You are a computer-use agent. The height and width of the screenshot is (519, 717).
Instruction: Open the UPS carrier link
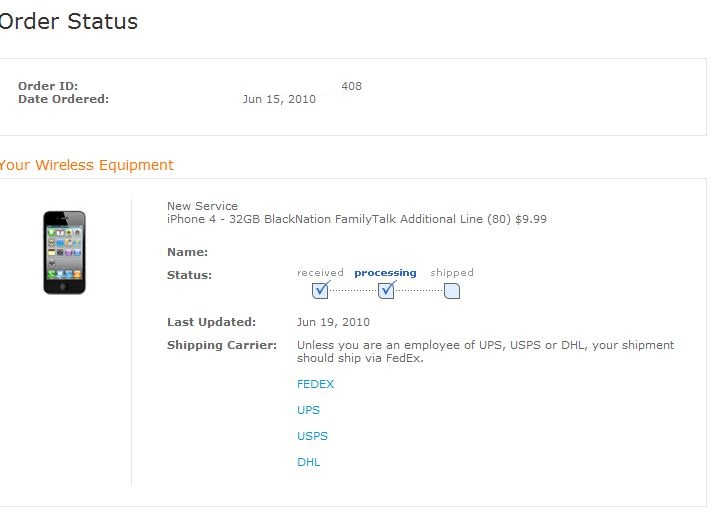pos(308,410)
